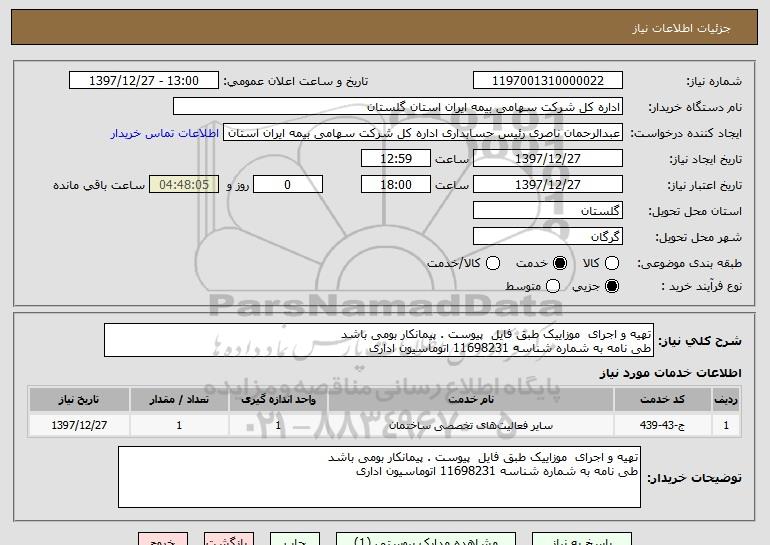Click the ردیف column header
770x545 pixels.
click(x=726, y=400)
